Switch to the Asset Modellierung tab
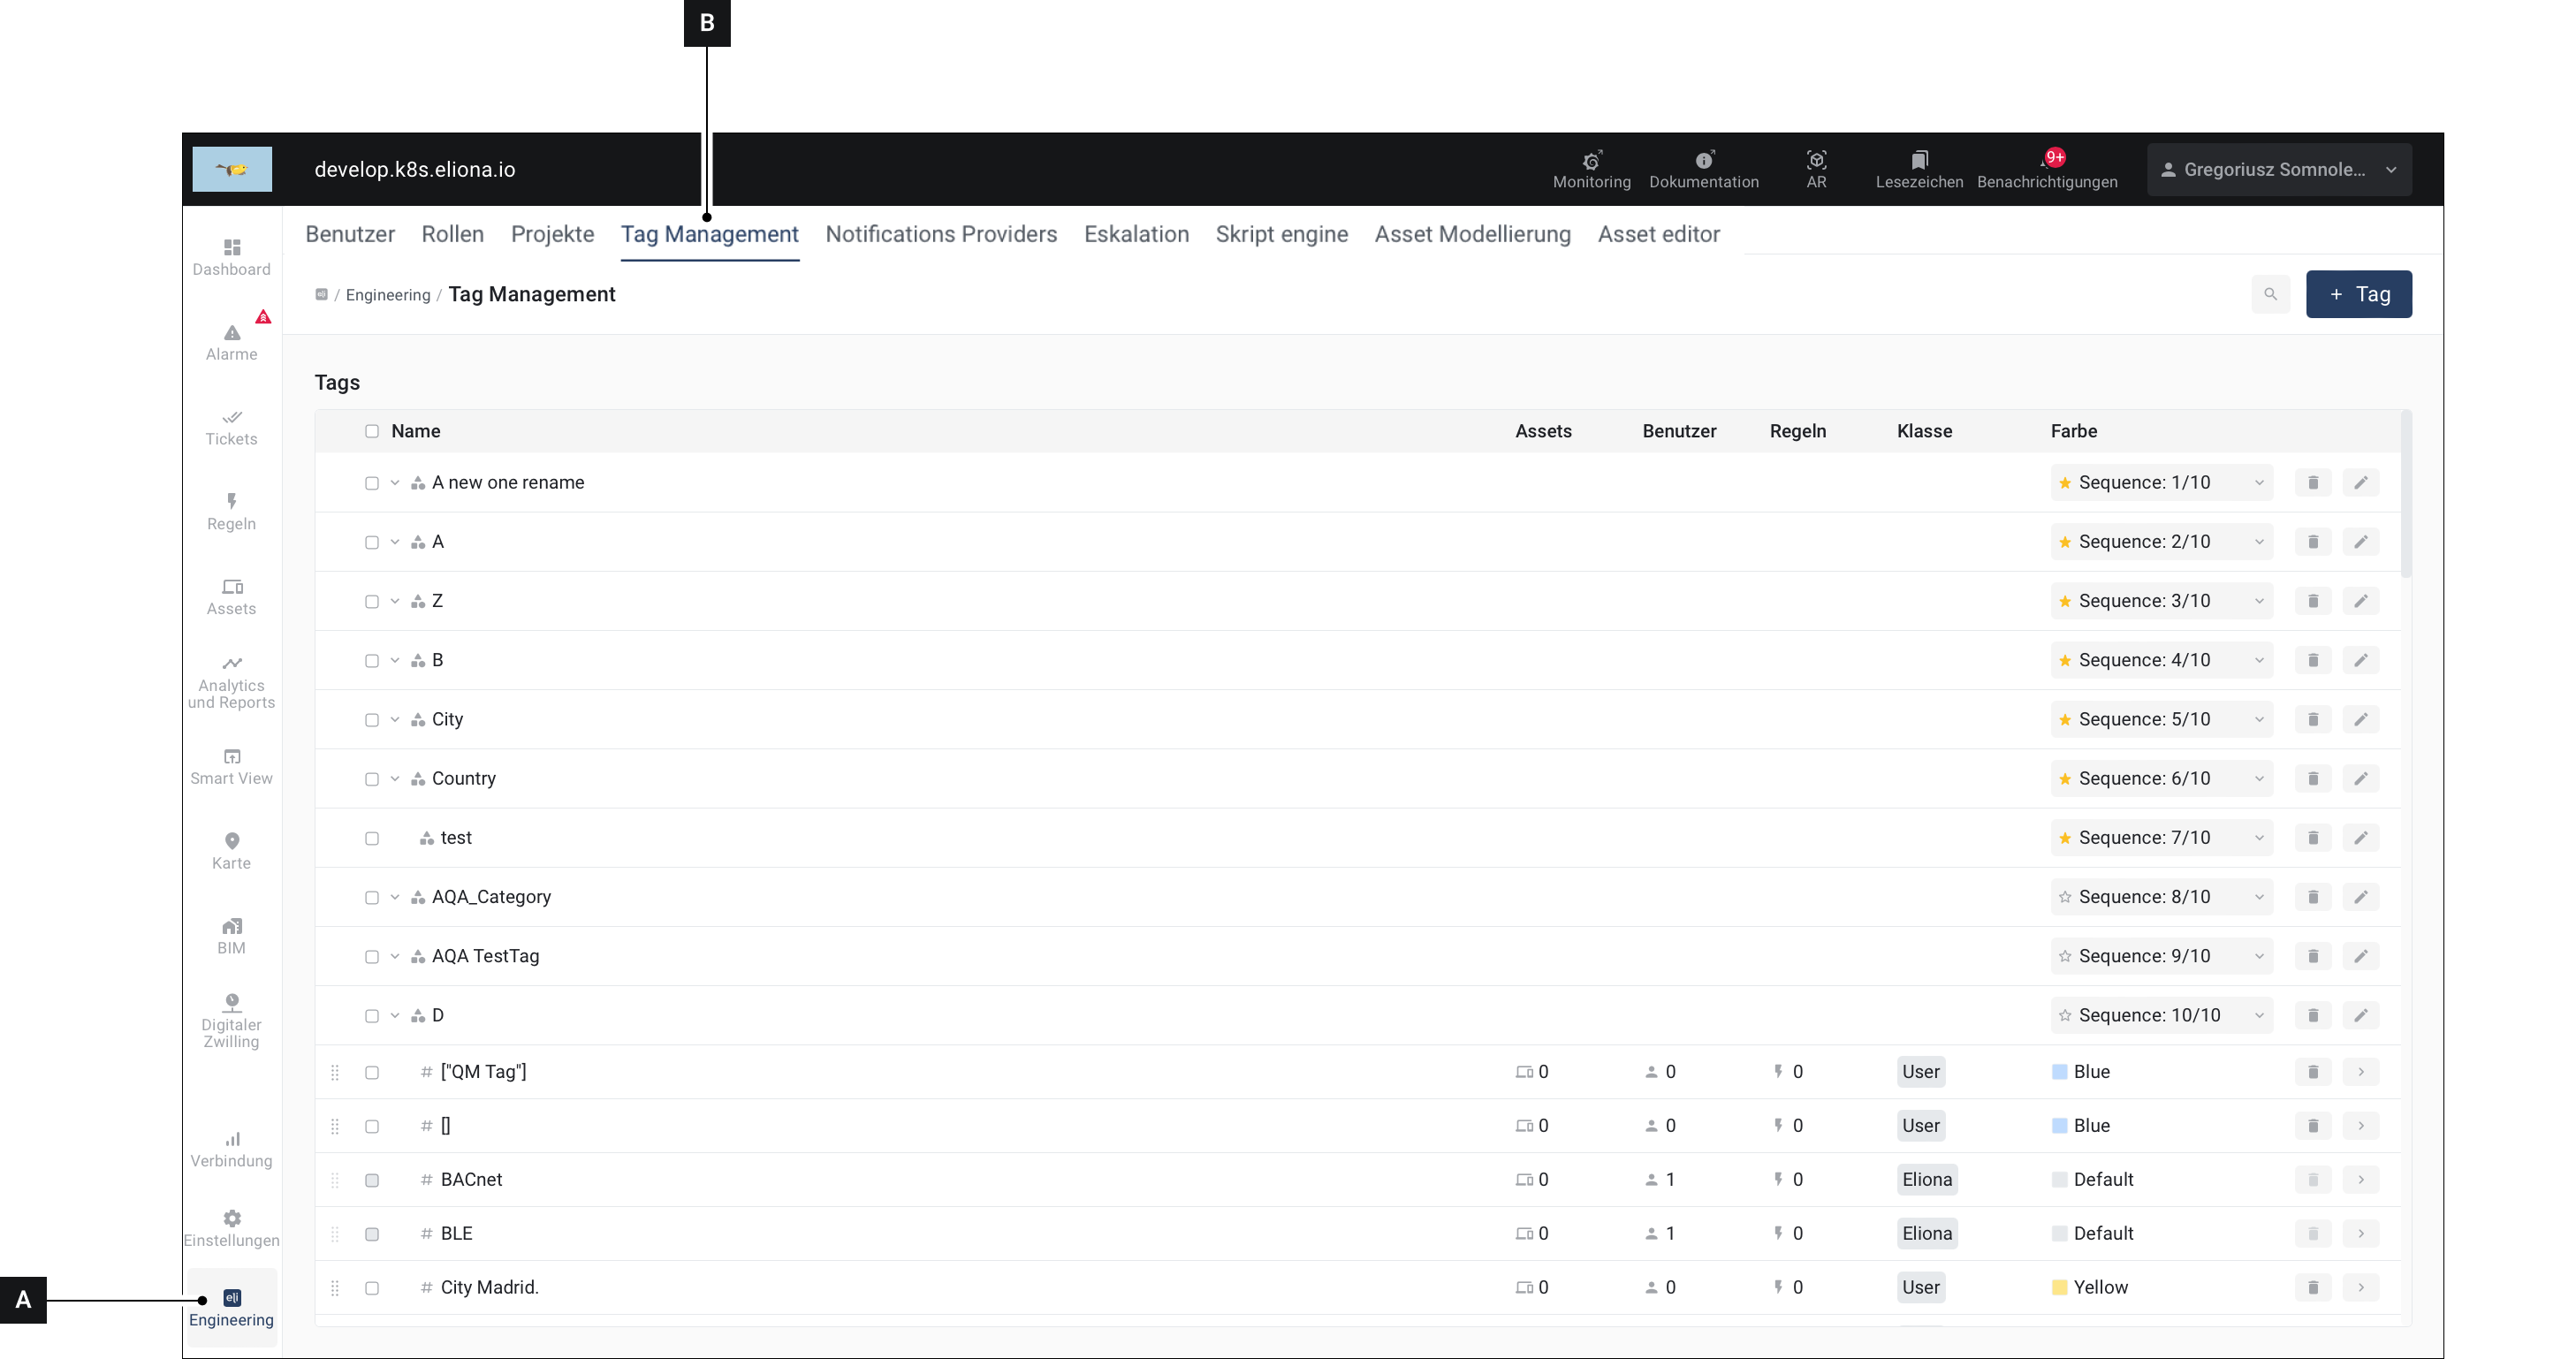The height and width of the screenshot is (1359, 2576). point(1472,234)
